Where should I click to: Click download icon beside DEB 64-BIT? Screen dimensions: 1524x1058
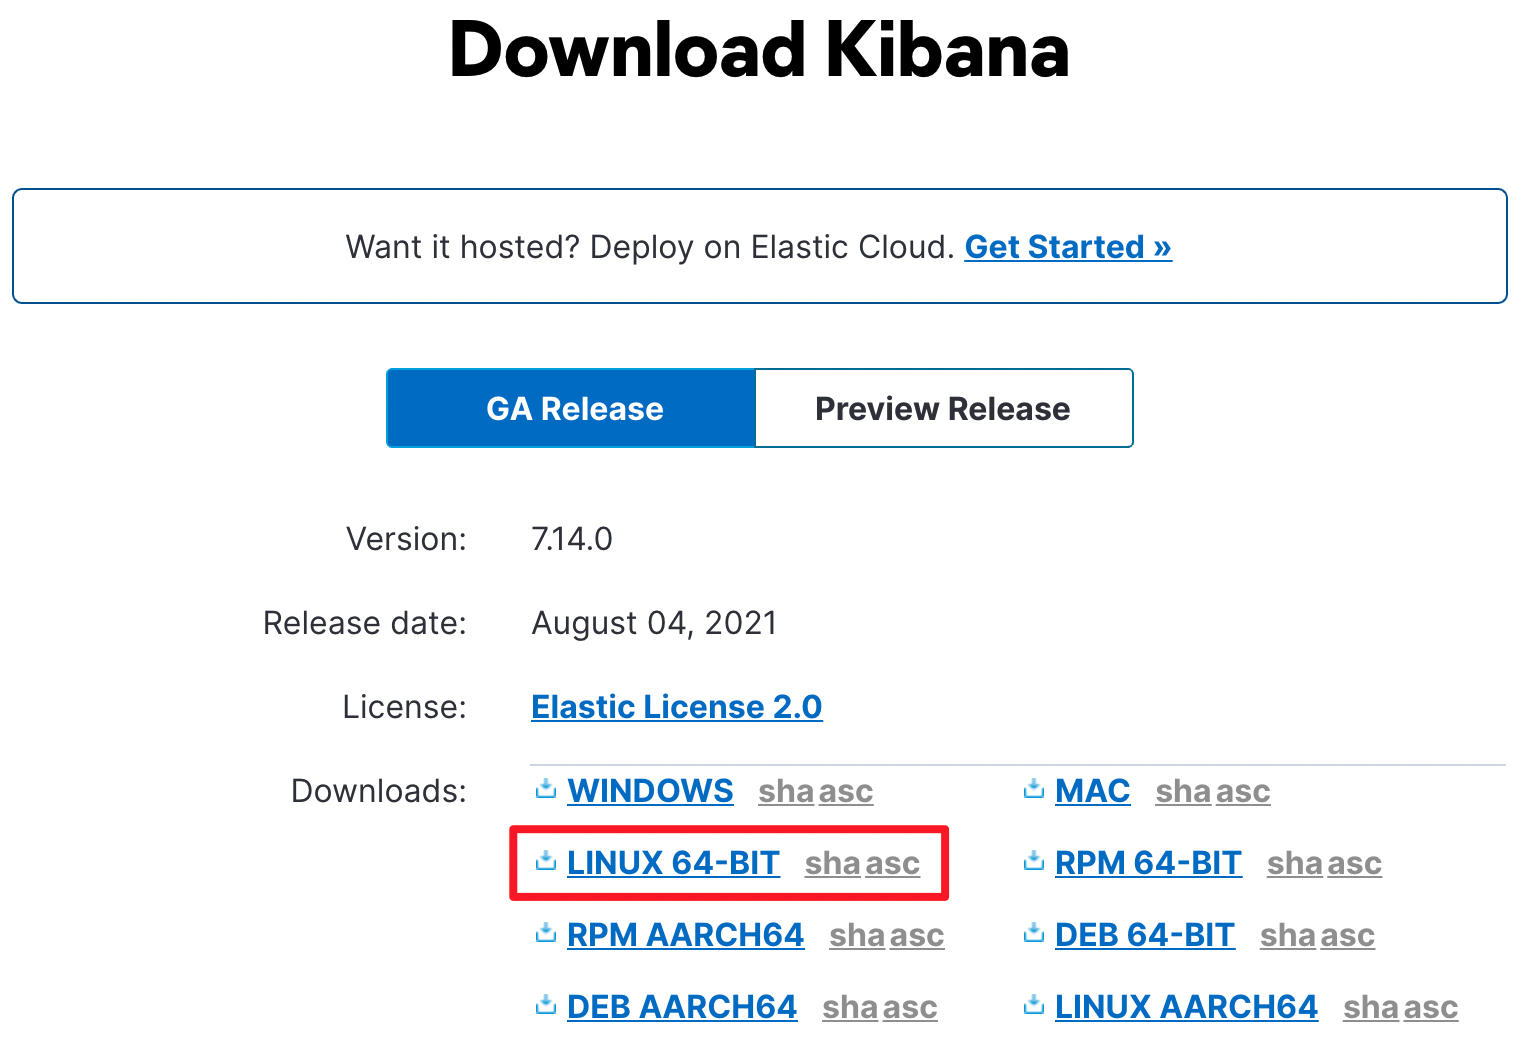point(1033,934)
